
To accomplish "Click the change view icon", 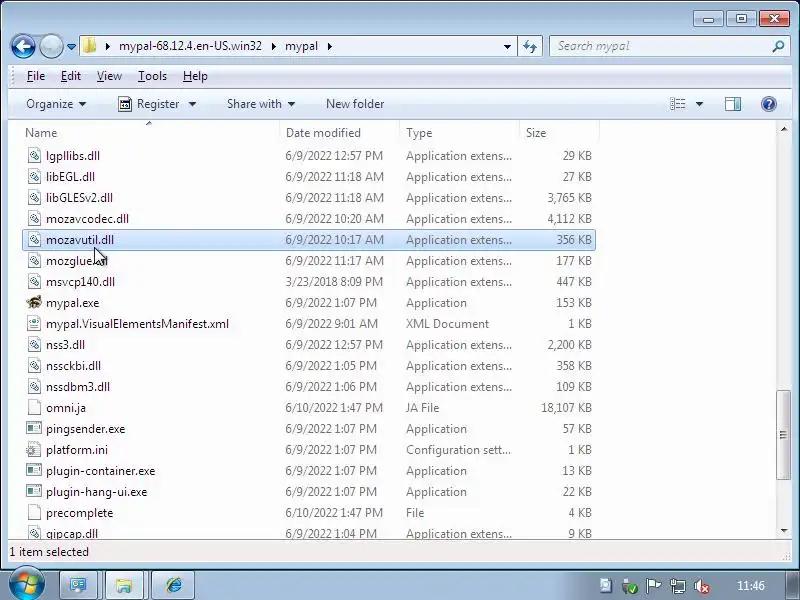I will [x=678, y=104].
